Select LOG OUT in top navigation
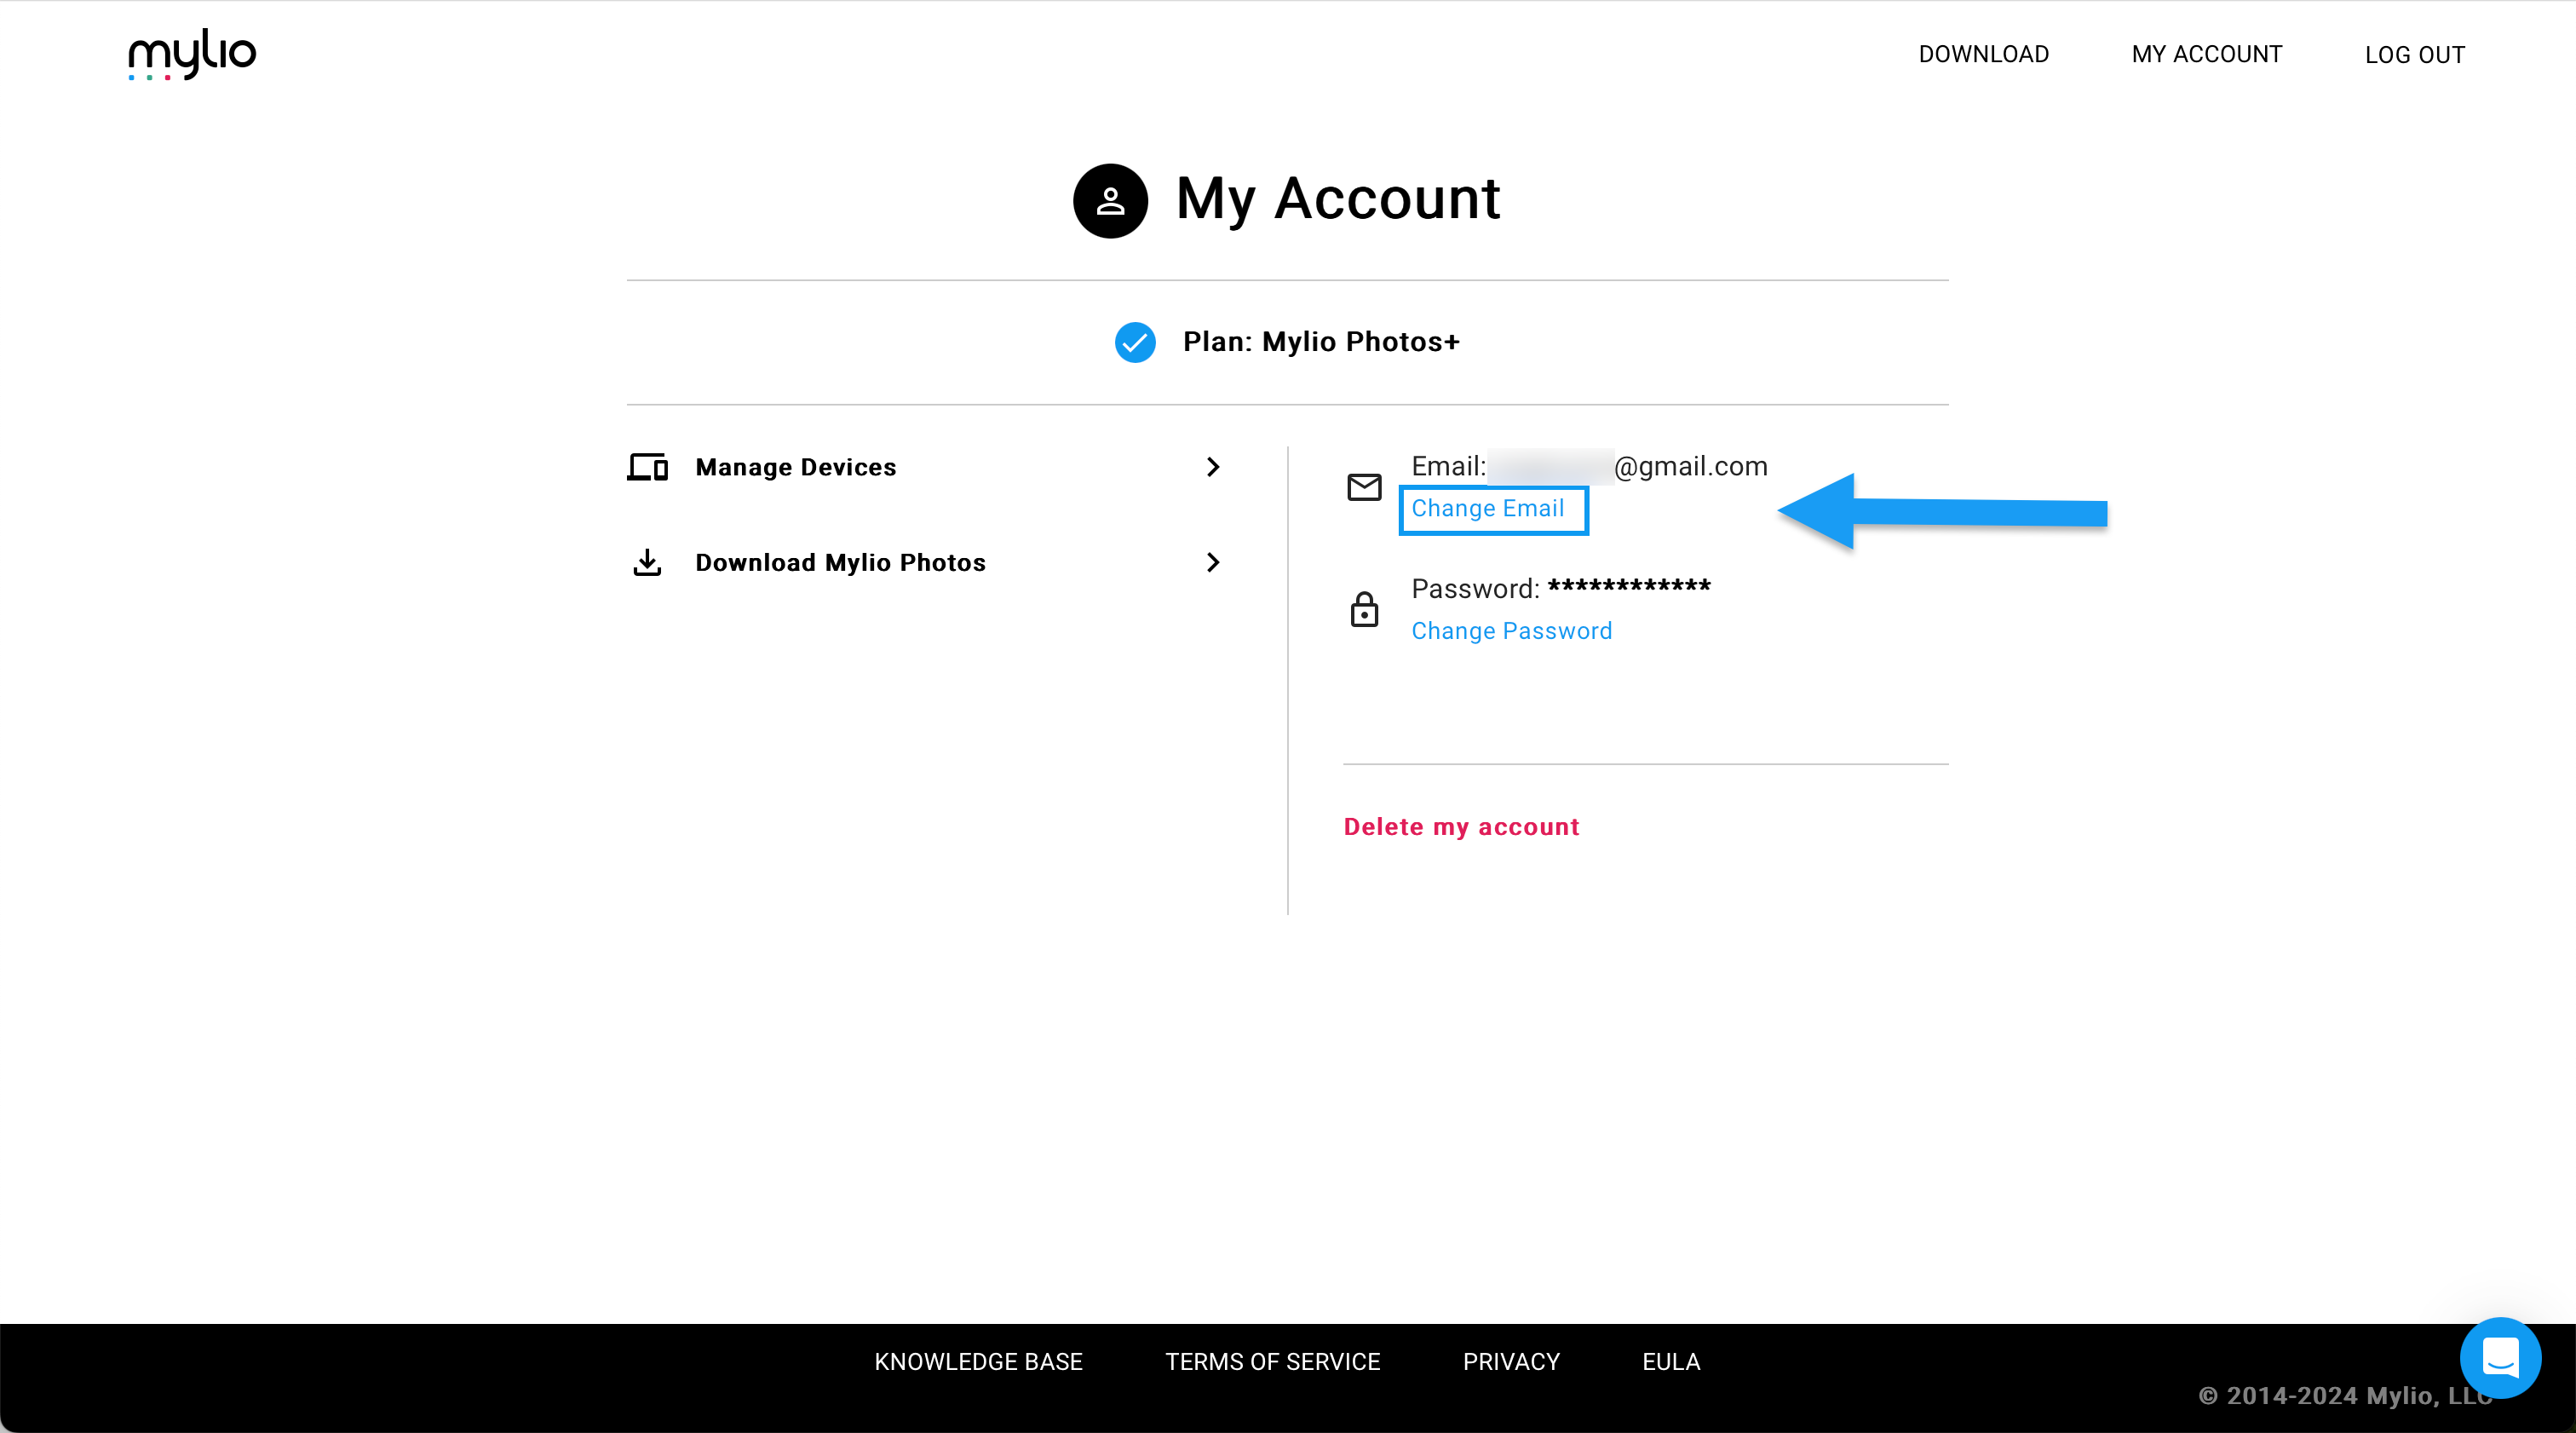Image resolution: width=2576 pixels, height=1433 pixels. point(2414,55)
